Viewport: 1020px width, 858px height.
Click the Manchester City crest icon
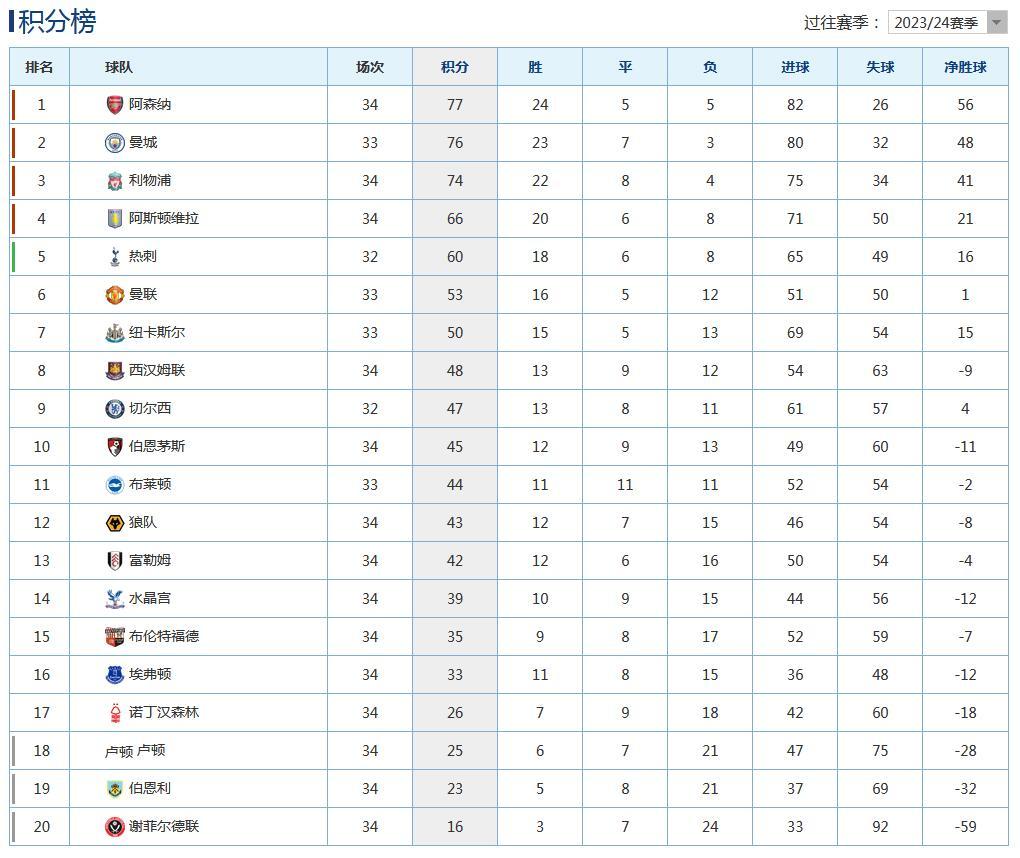pos(114,143)
